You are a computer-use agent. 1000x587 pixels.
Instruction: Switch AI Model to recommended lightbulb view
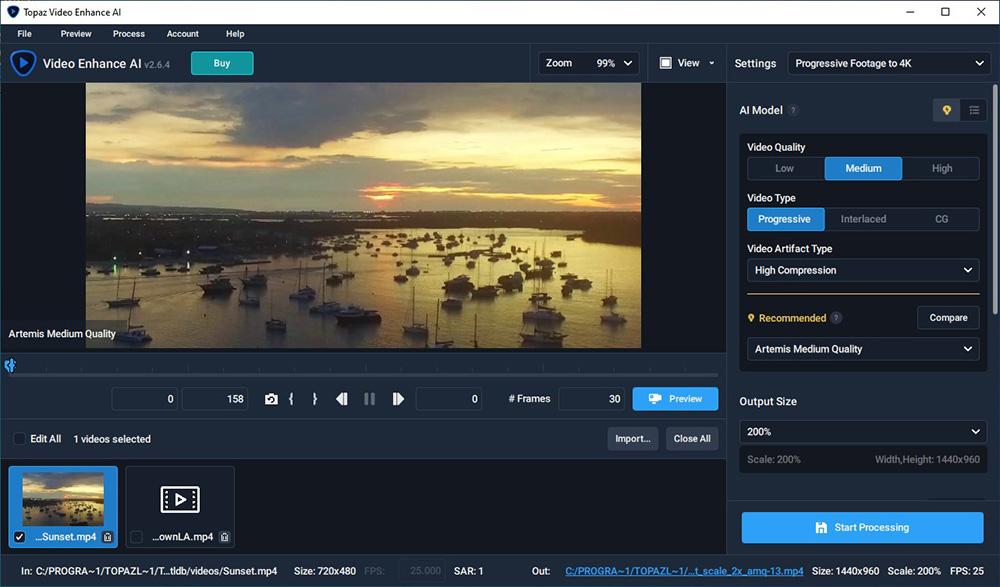[945, 110]
